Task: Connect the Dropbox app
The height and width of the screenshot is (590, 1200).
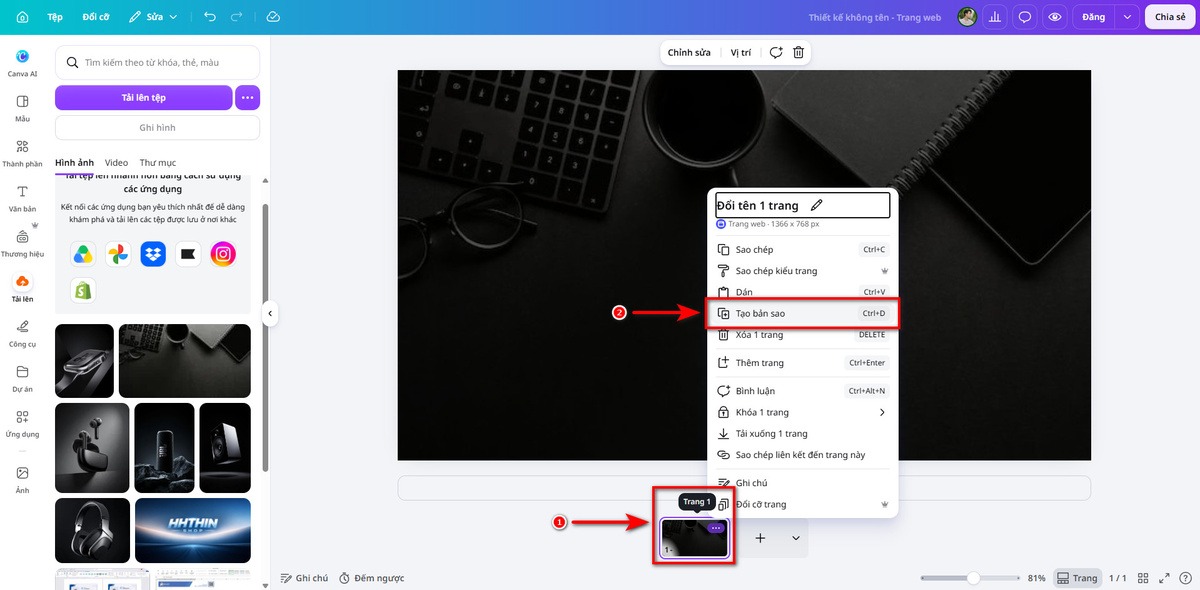Action: tap(153, 255)
